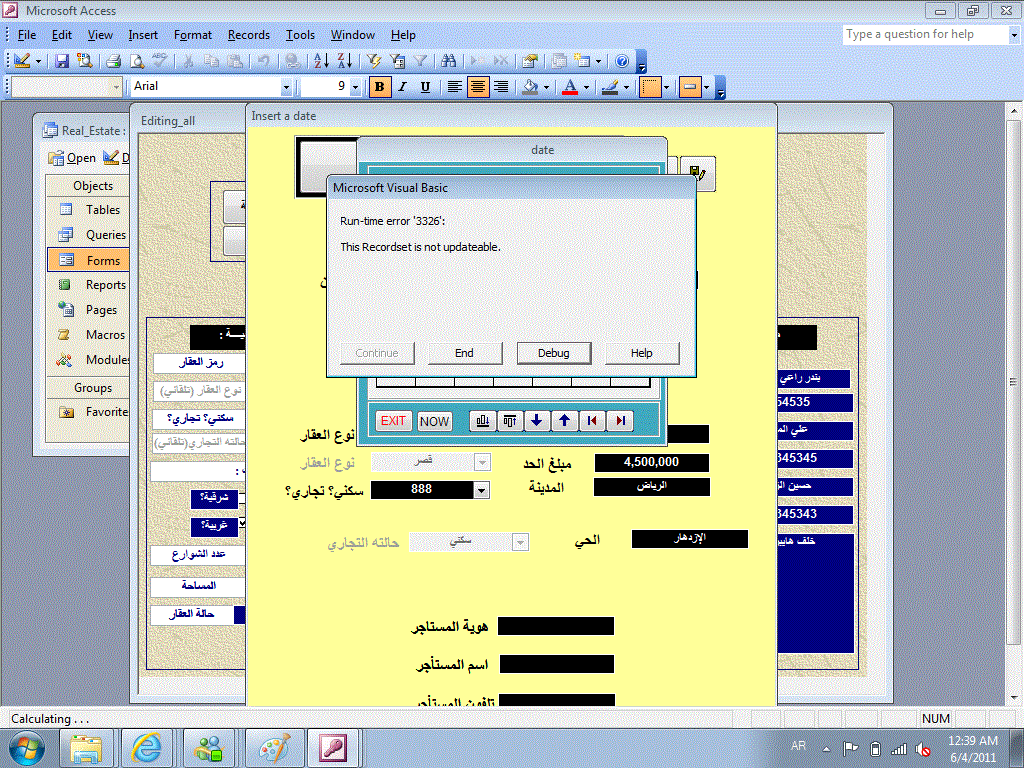This screenshot has height=768, width=1024.
Task: Click the Font Color A button
Action: point(570,86)
